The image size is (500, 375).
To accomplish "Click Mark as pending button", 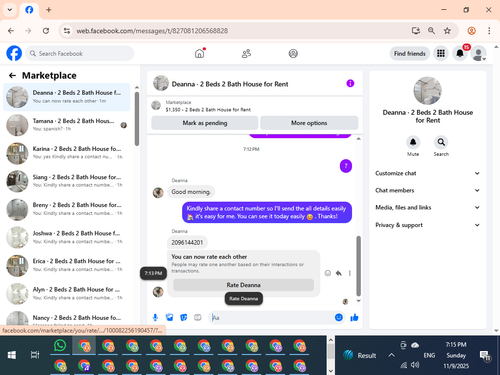I will point(205,123).
